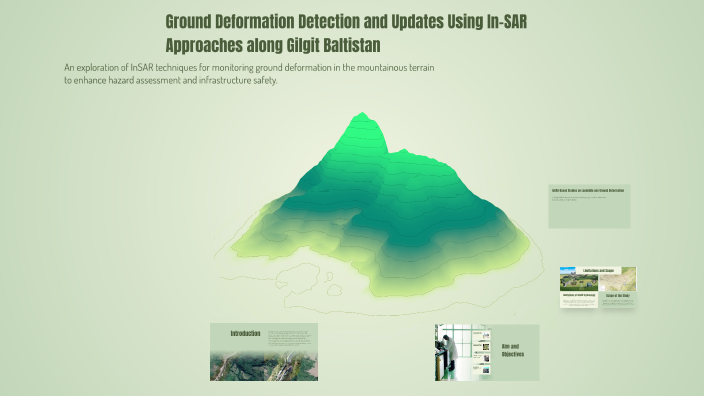Select the countryside photo in Limitations and Scope
The height and width of the screenshot is (396, 704).
(579, 279)
